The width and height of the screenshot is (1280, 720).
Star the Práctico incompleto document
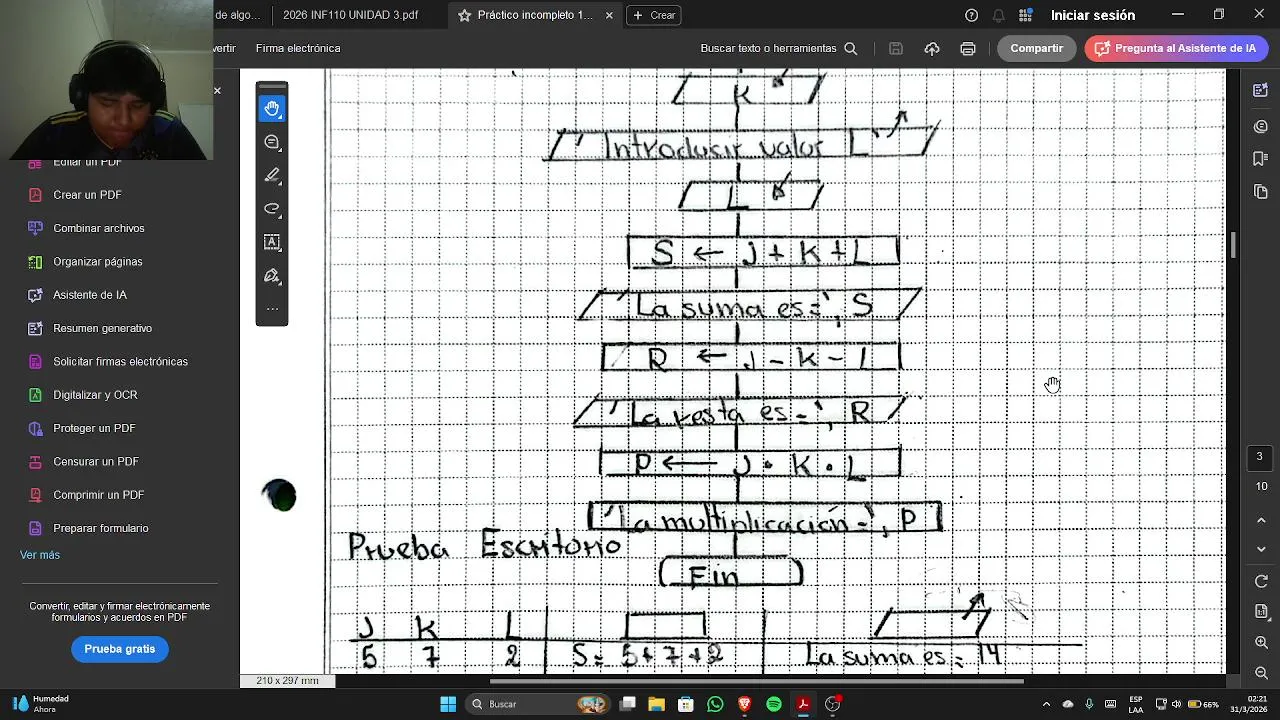(x=464, y=15)
